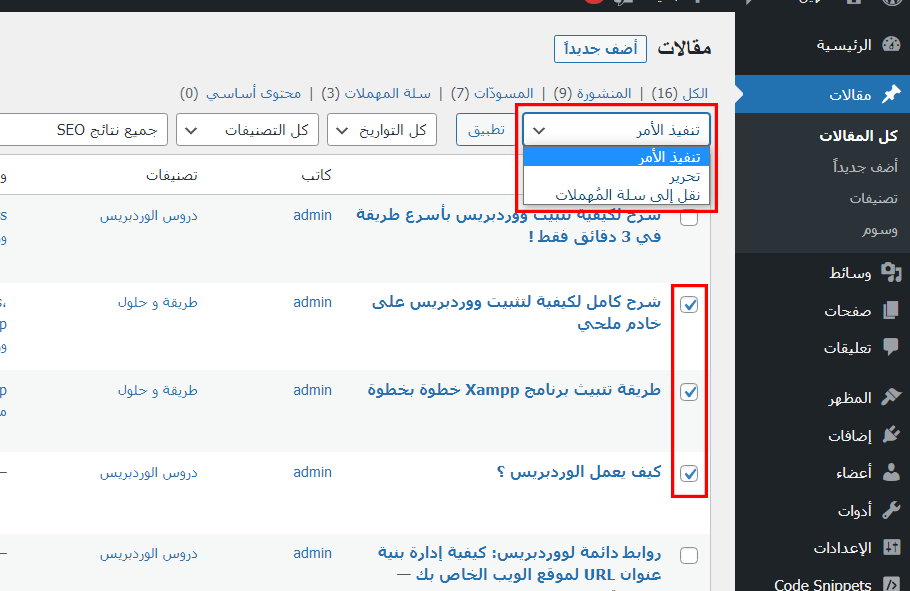Open the كل التواريخ date filter dropdown
910x591 pixels.
tap(381, 130)
